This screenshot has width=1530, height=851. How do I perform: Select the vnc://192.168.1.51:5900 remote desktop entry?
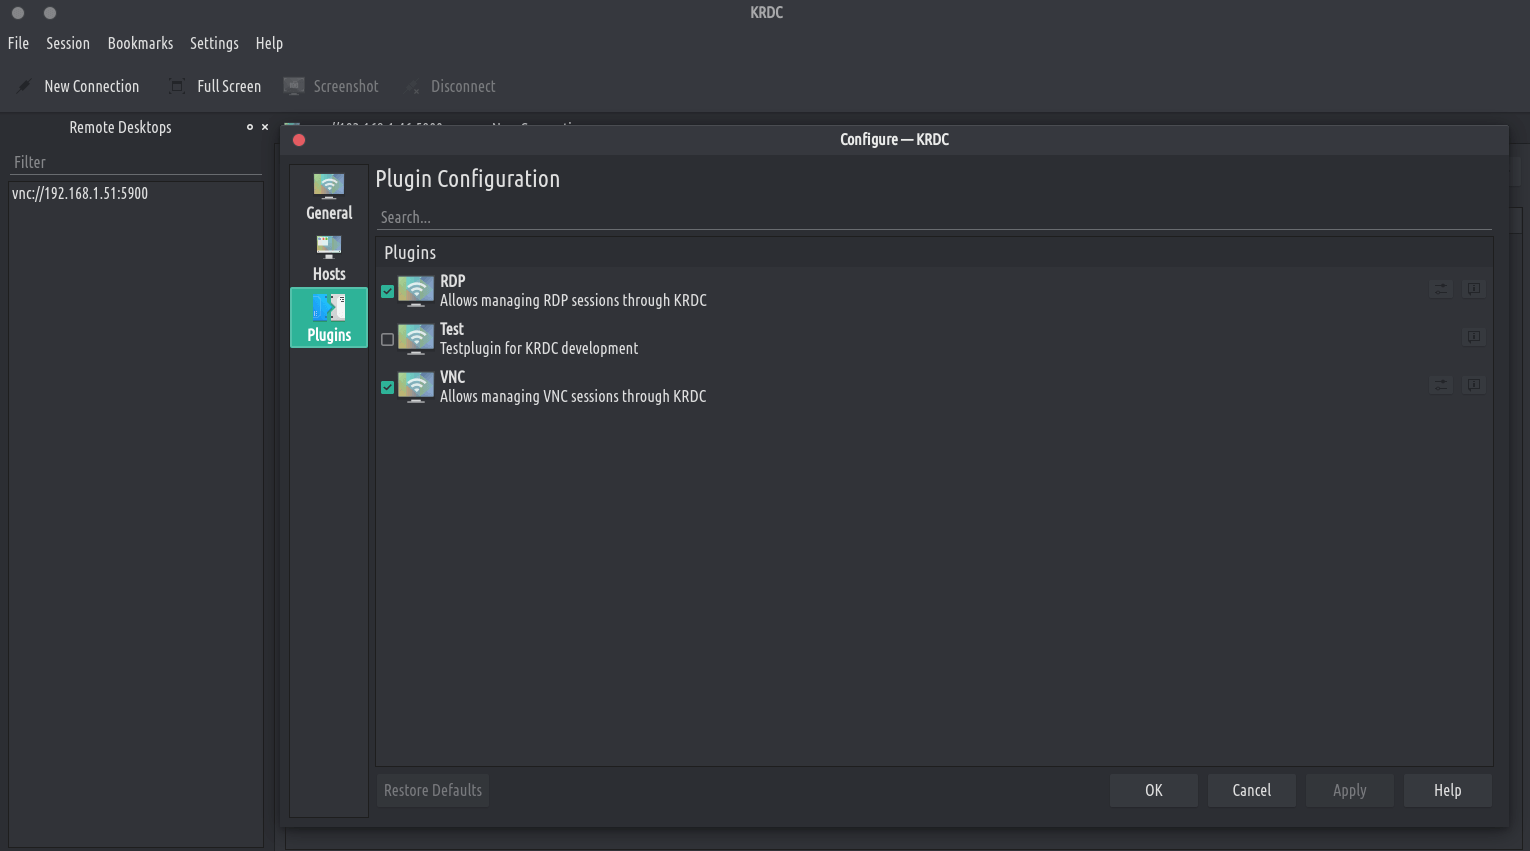[x=80, y=194]
